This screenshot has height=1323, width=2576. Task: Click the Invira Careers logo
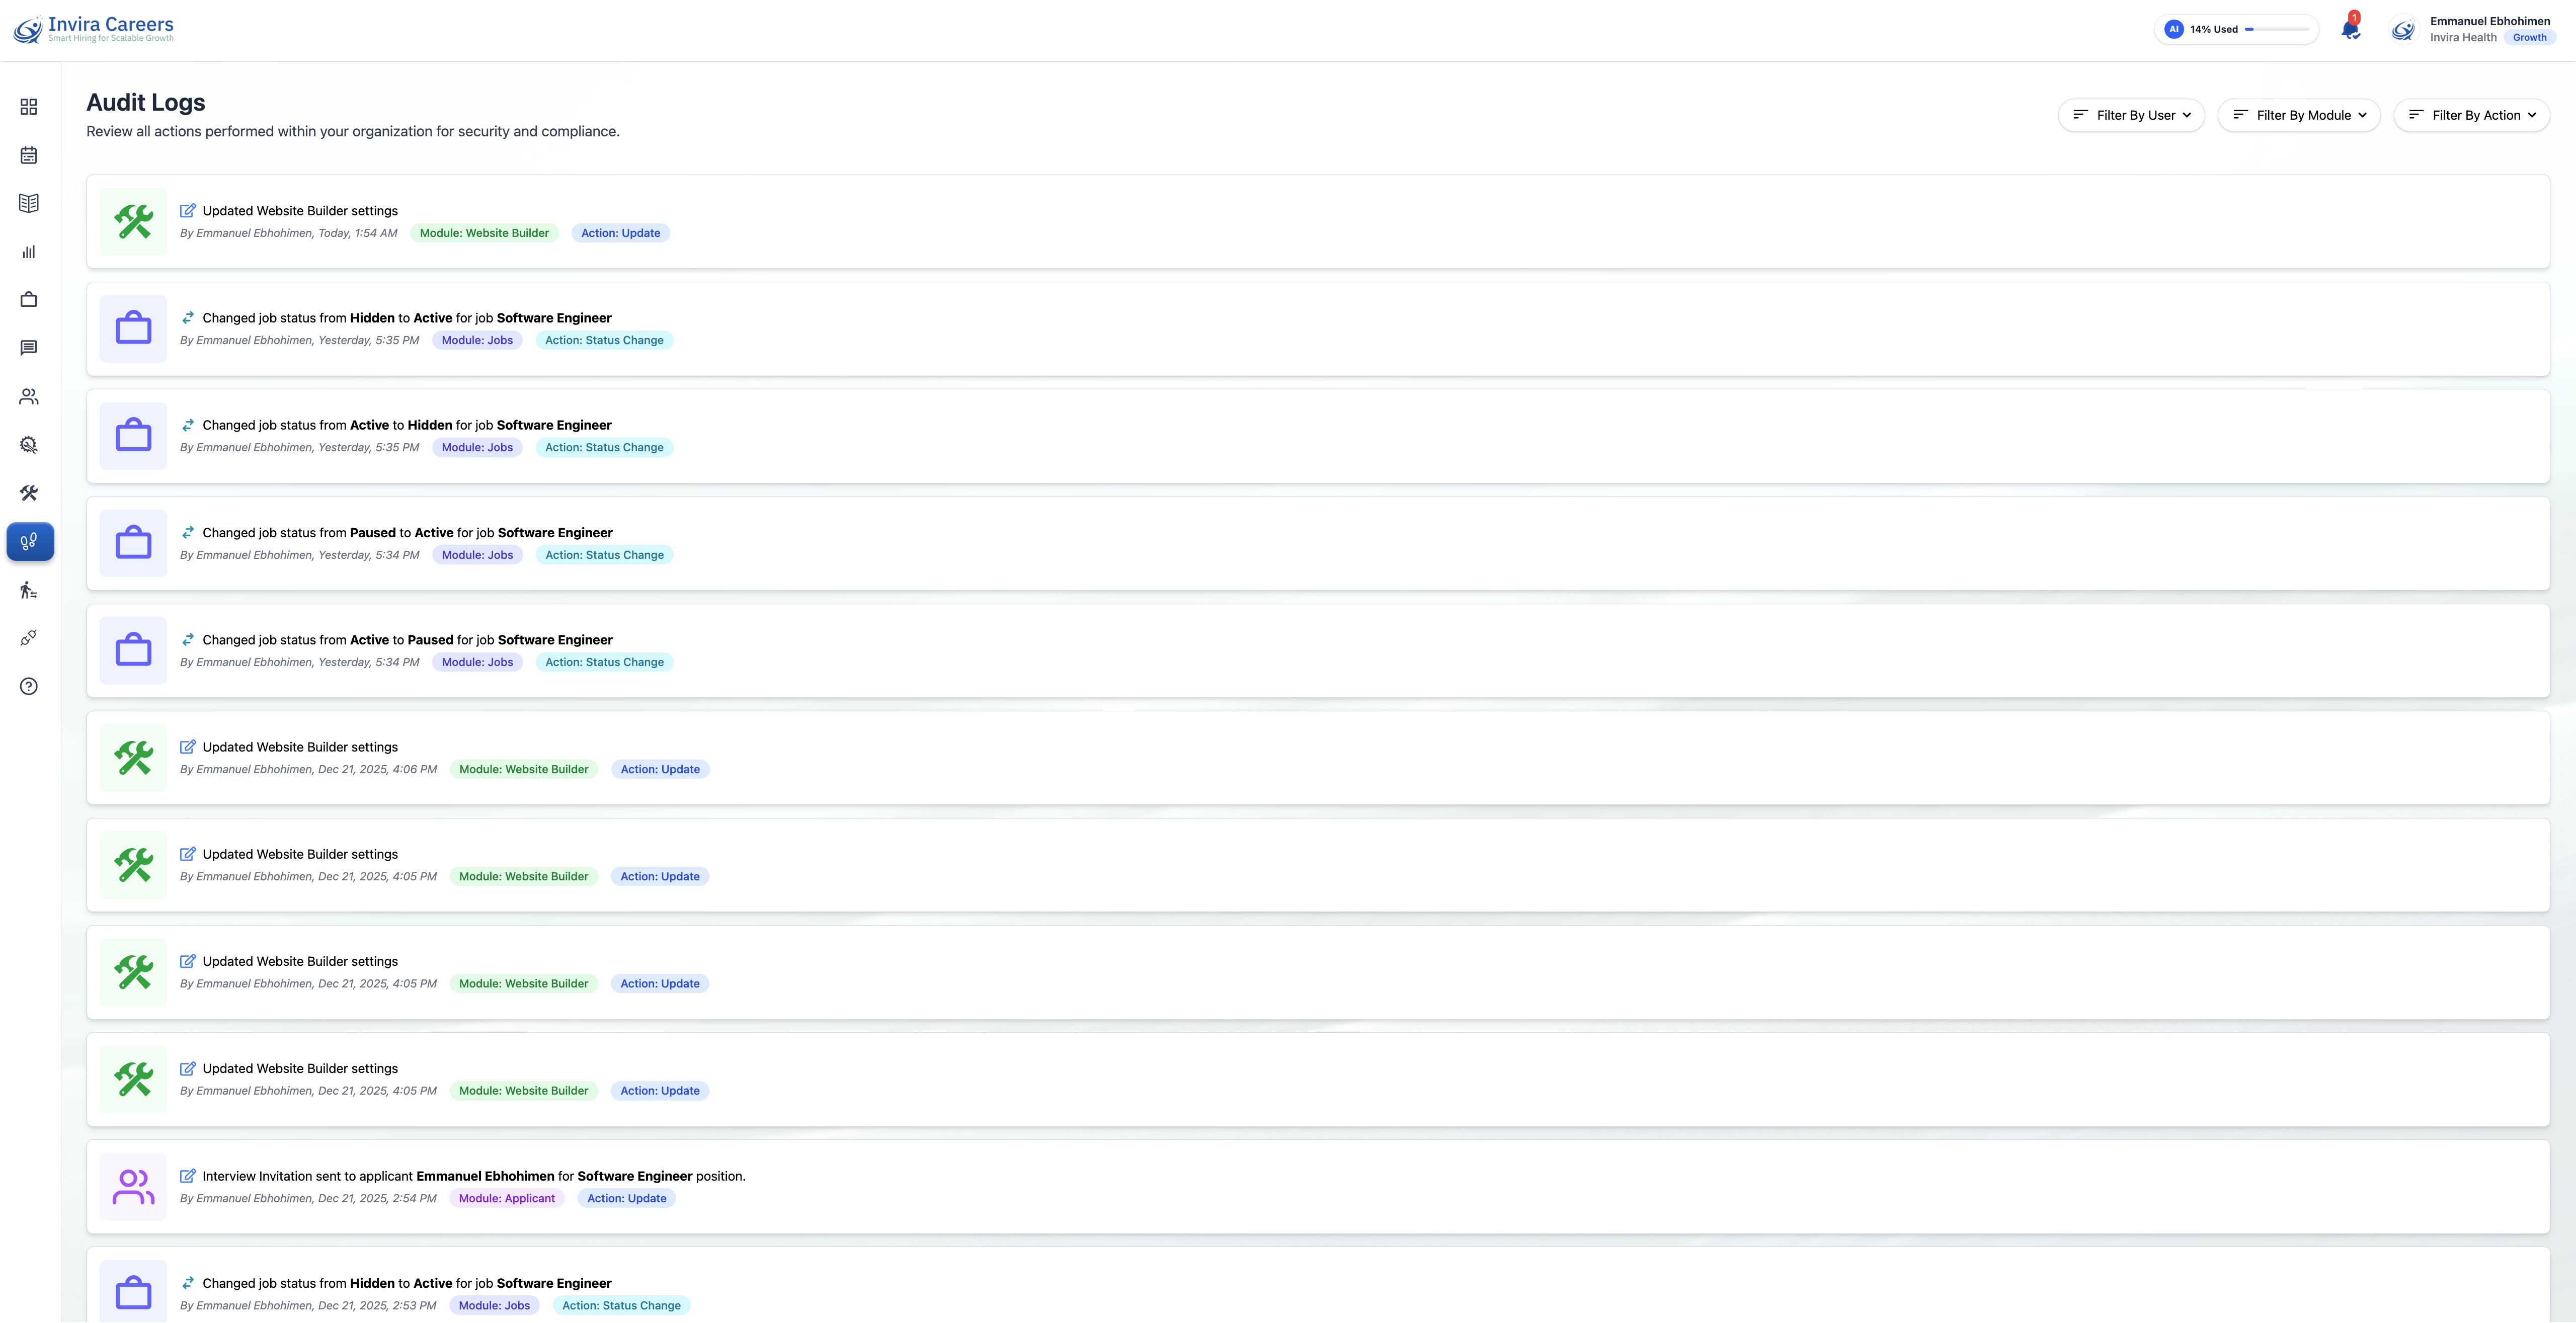(x=94, y=29)
